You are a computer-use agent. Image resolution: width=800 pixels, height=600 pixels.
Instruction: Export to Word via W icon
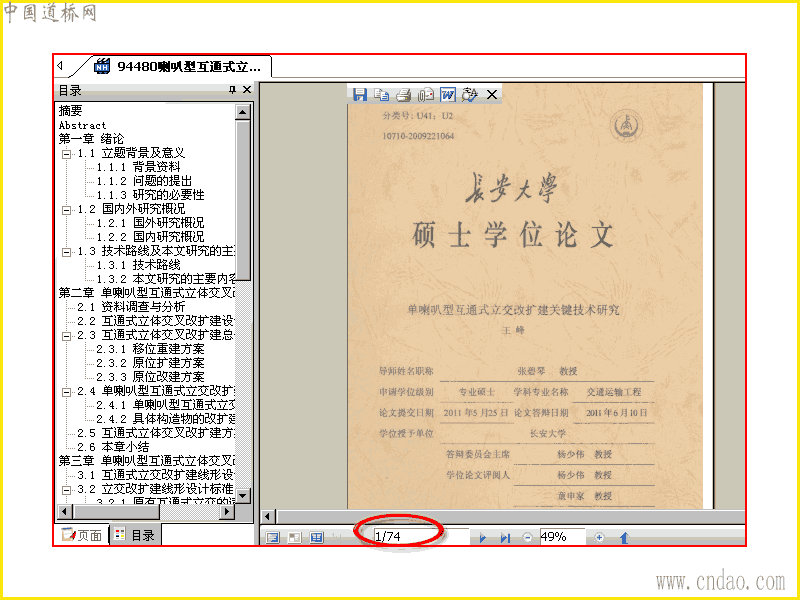click(x=447, y=94)
